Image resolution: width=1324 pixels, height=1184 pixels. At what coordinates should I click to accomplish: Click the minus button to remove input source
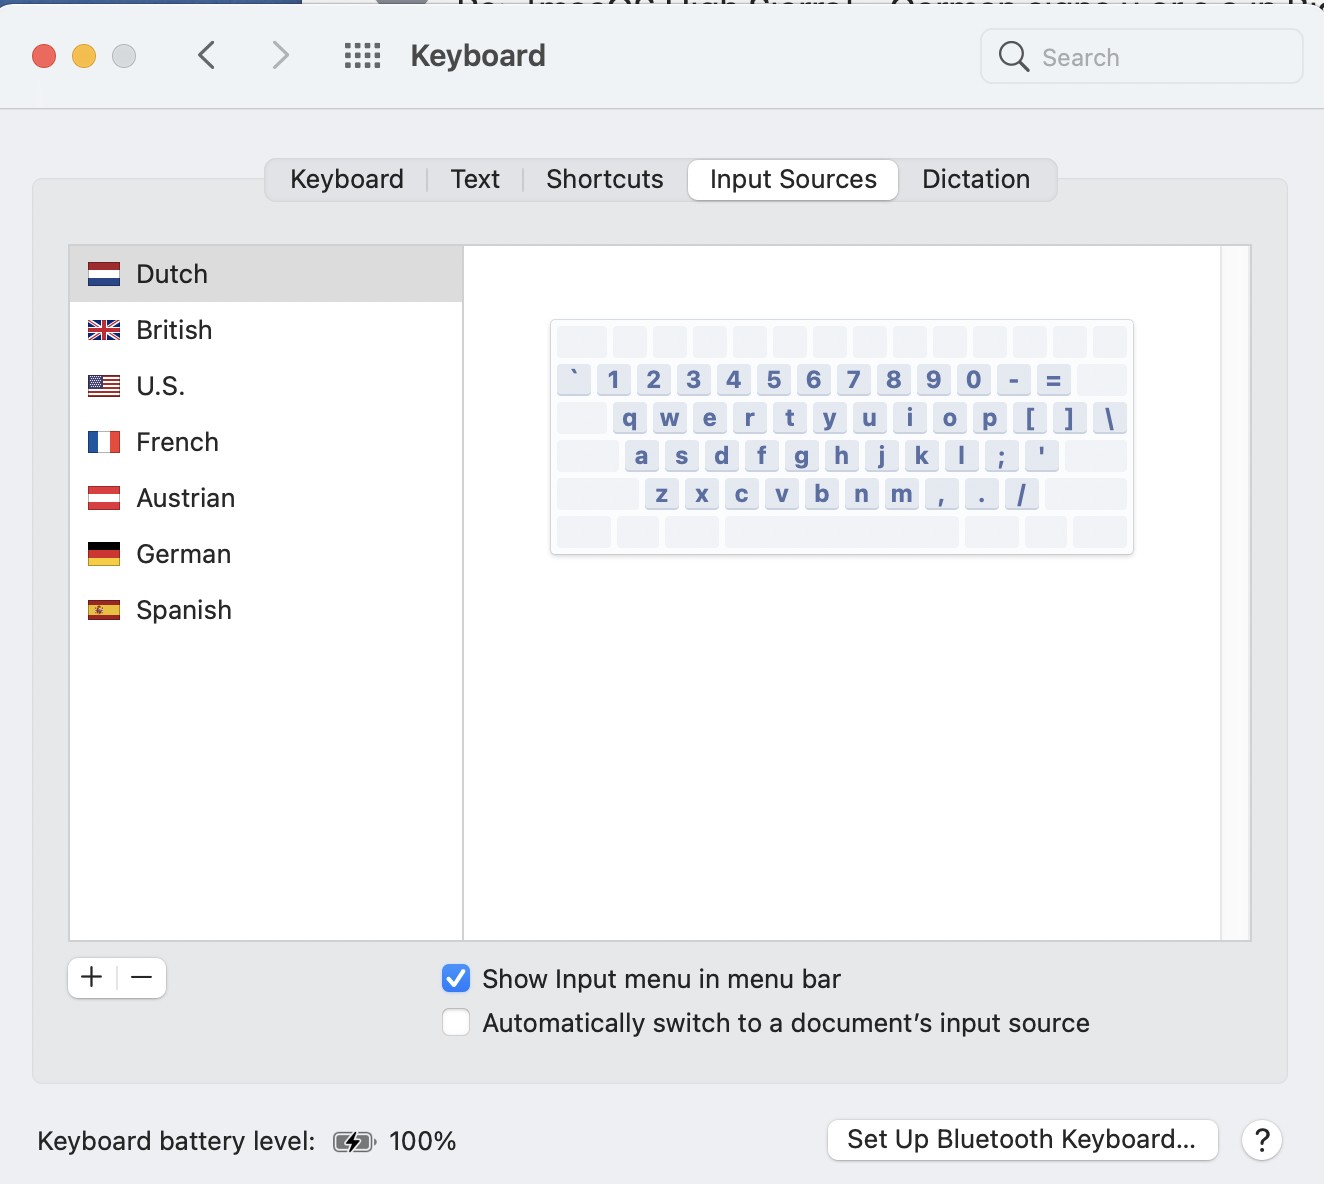(x=142, y=977)
